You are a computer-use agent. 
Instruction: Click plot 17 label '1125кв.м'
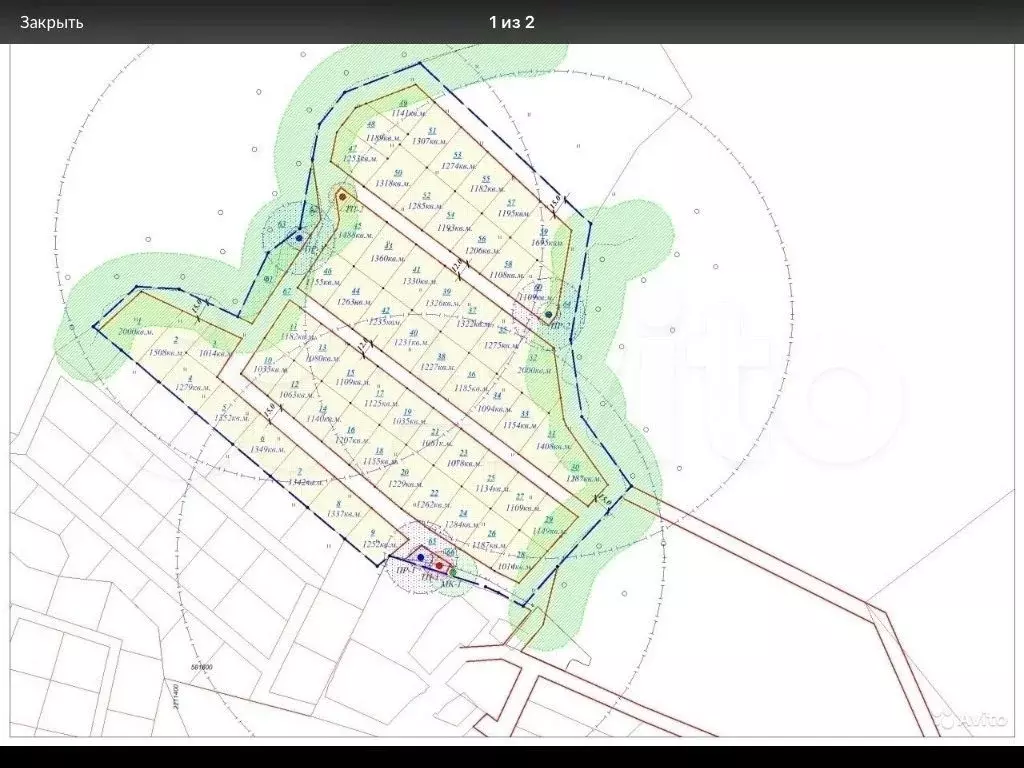(x=381, y=404)
